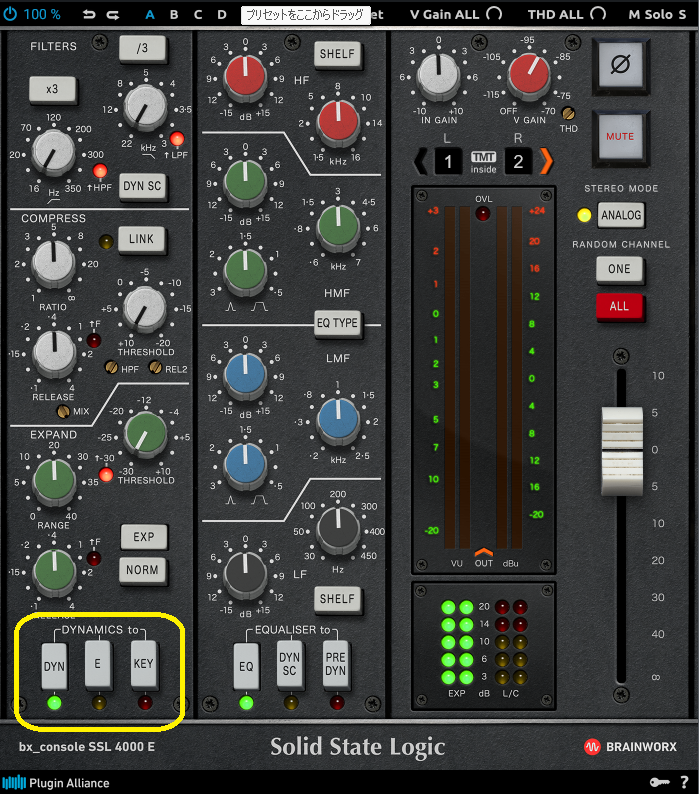Click the red HF frequency knob
This screenshot has width=699, height=794.
click(x=338, y=122)
